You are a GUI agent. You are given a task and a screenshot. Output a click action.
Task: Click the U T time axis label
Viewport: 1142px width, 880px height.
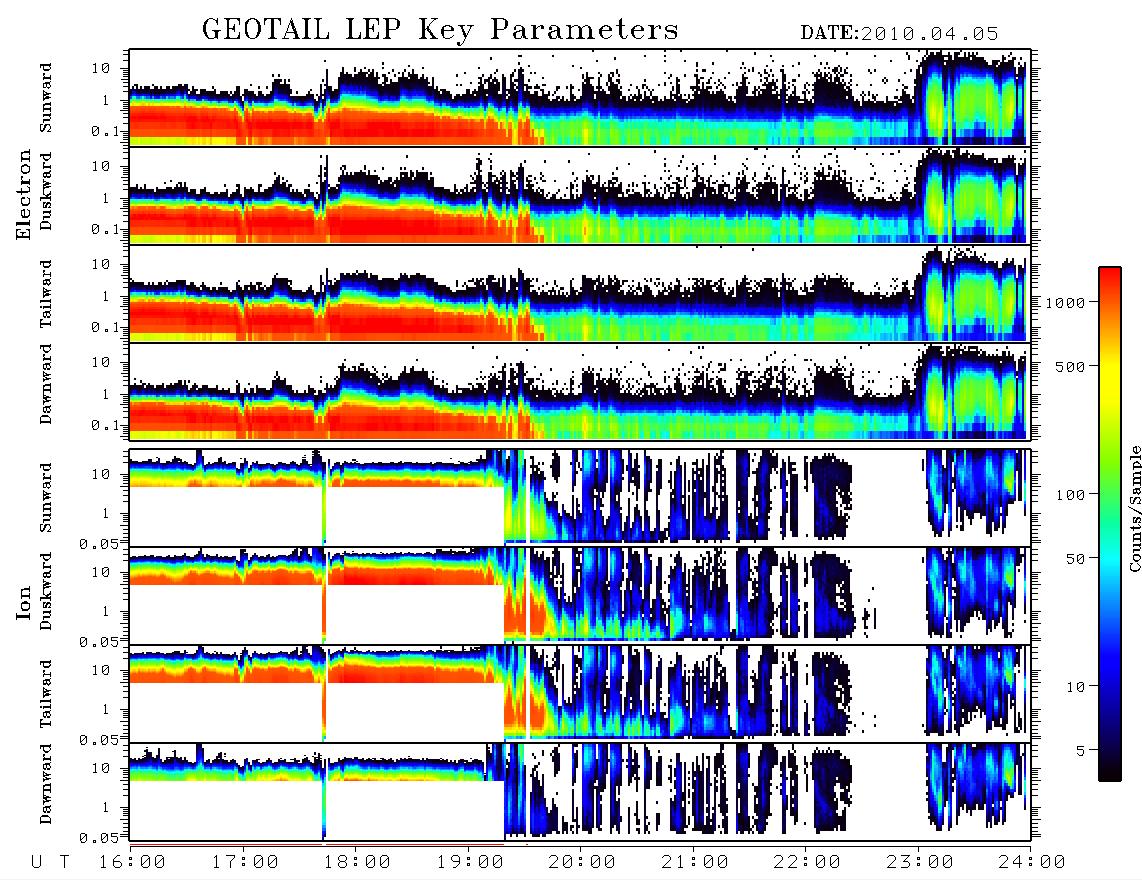[x=50, y=863]
